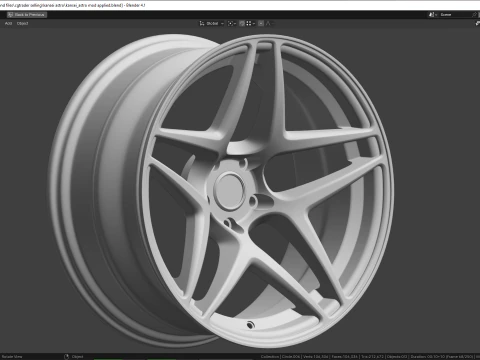Open the Object menu in viewport header
Screen dimensions: 480x360
23,23
